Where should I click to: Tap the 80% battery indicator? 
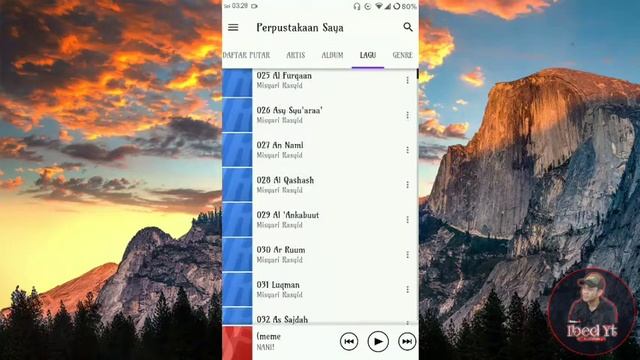(409, 7)
